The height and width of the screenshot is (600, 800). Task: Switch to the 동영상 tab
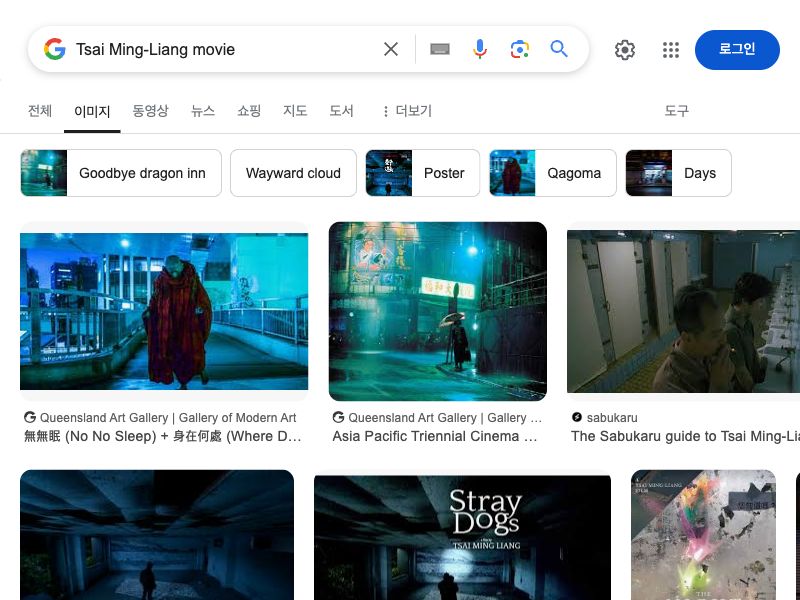point(150,111)
